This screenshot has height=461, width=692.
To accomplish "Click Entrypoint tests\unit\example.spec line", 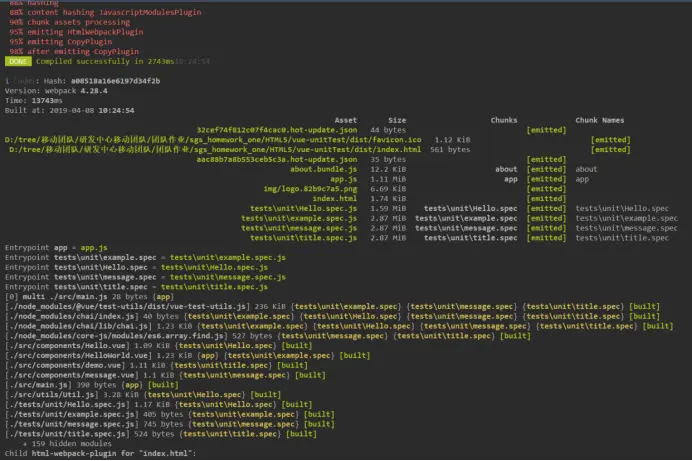I will [x=145, y=257].
